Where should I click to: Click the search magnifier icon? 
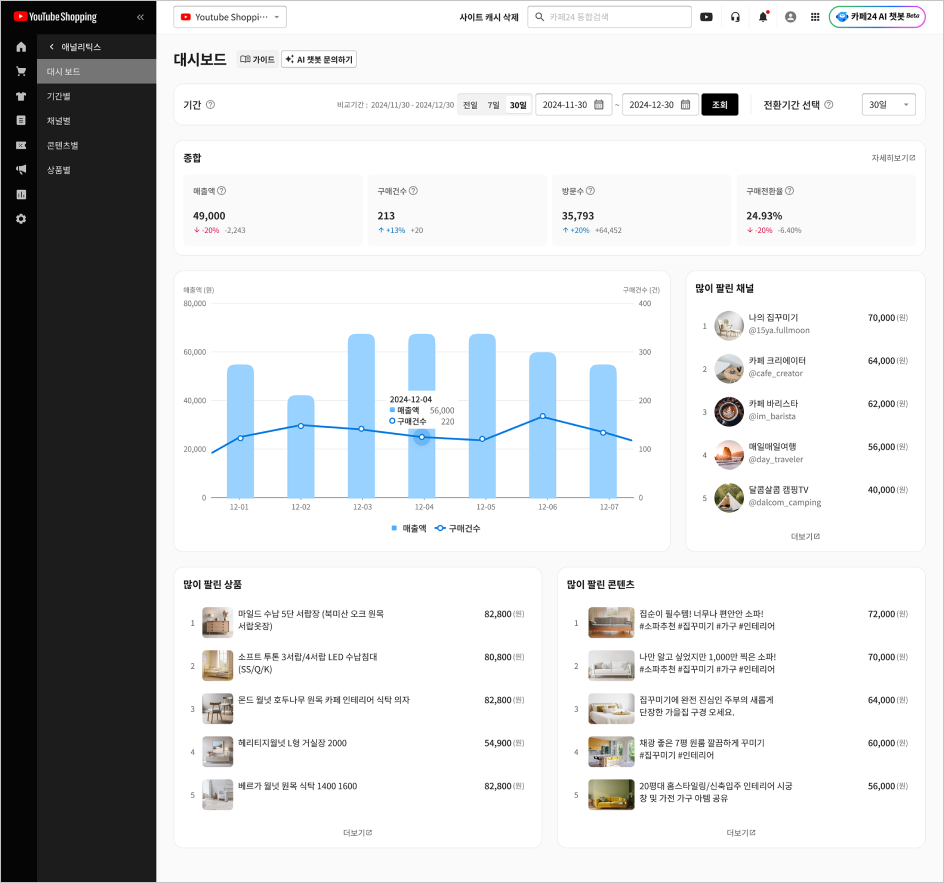pos(540,17)
